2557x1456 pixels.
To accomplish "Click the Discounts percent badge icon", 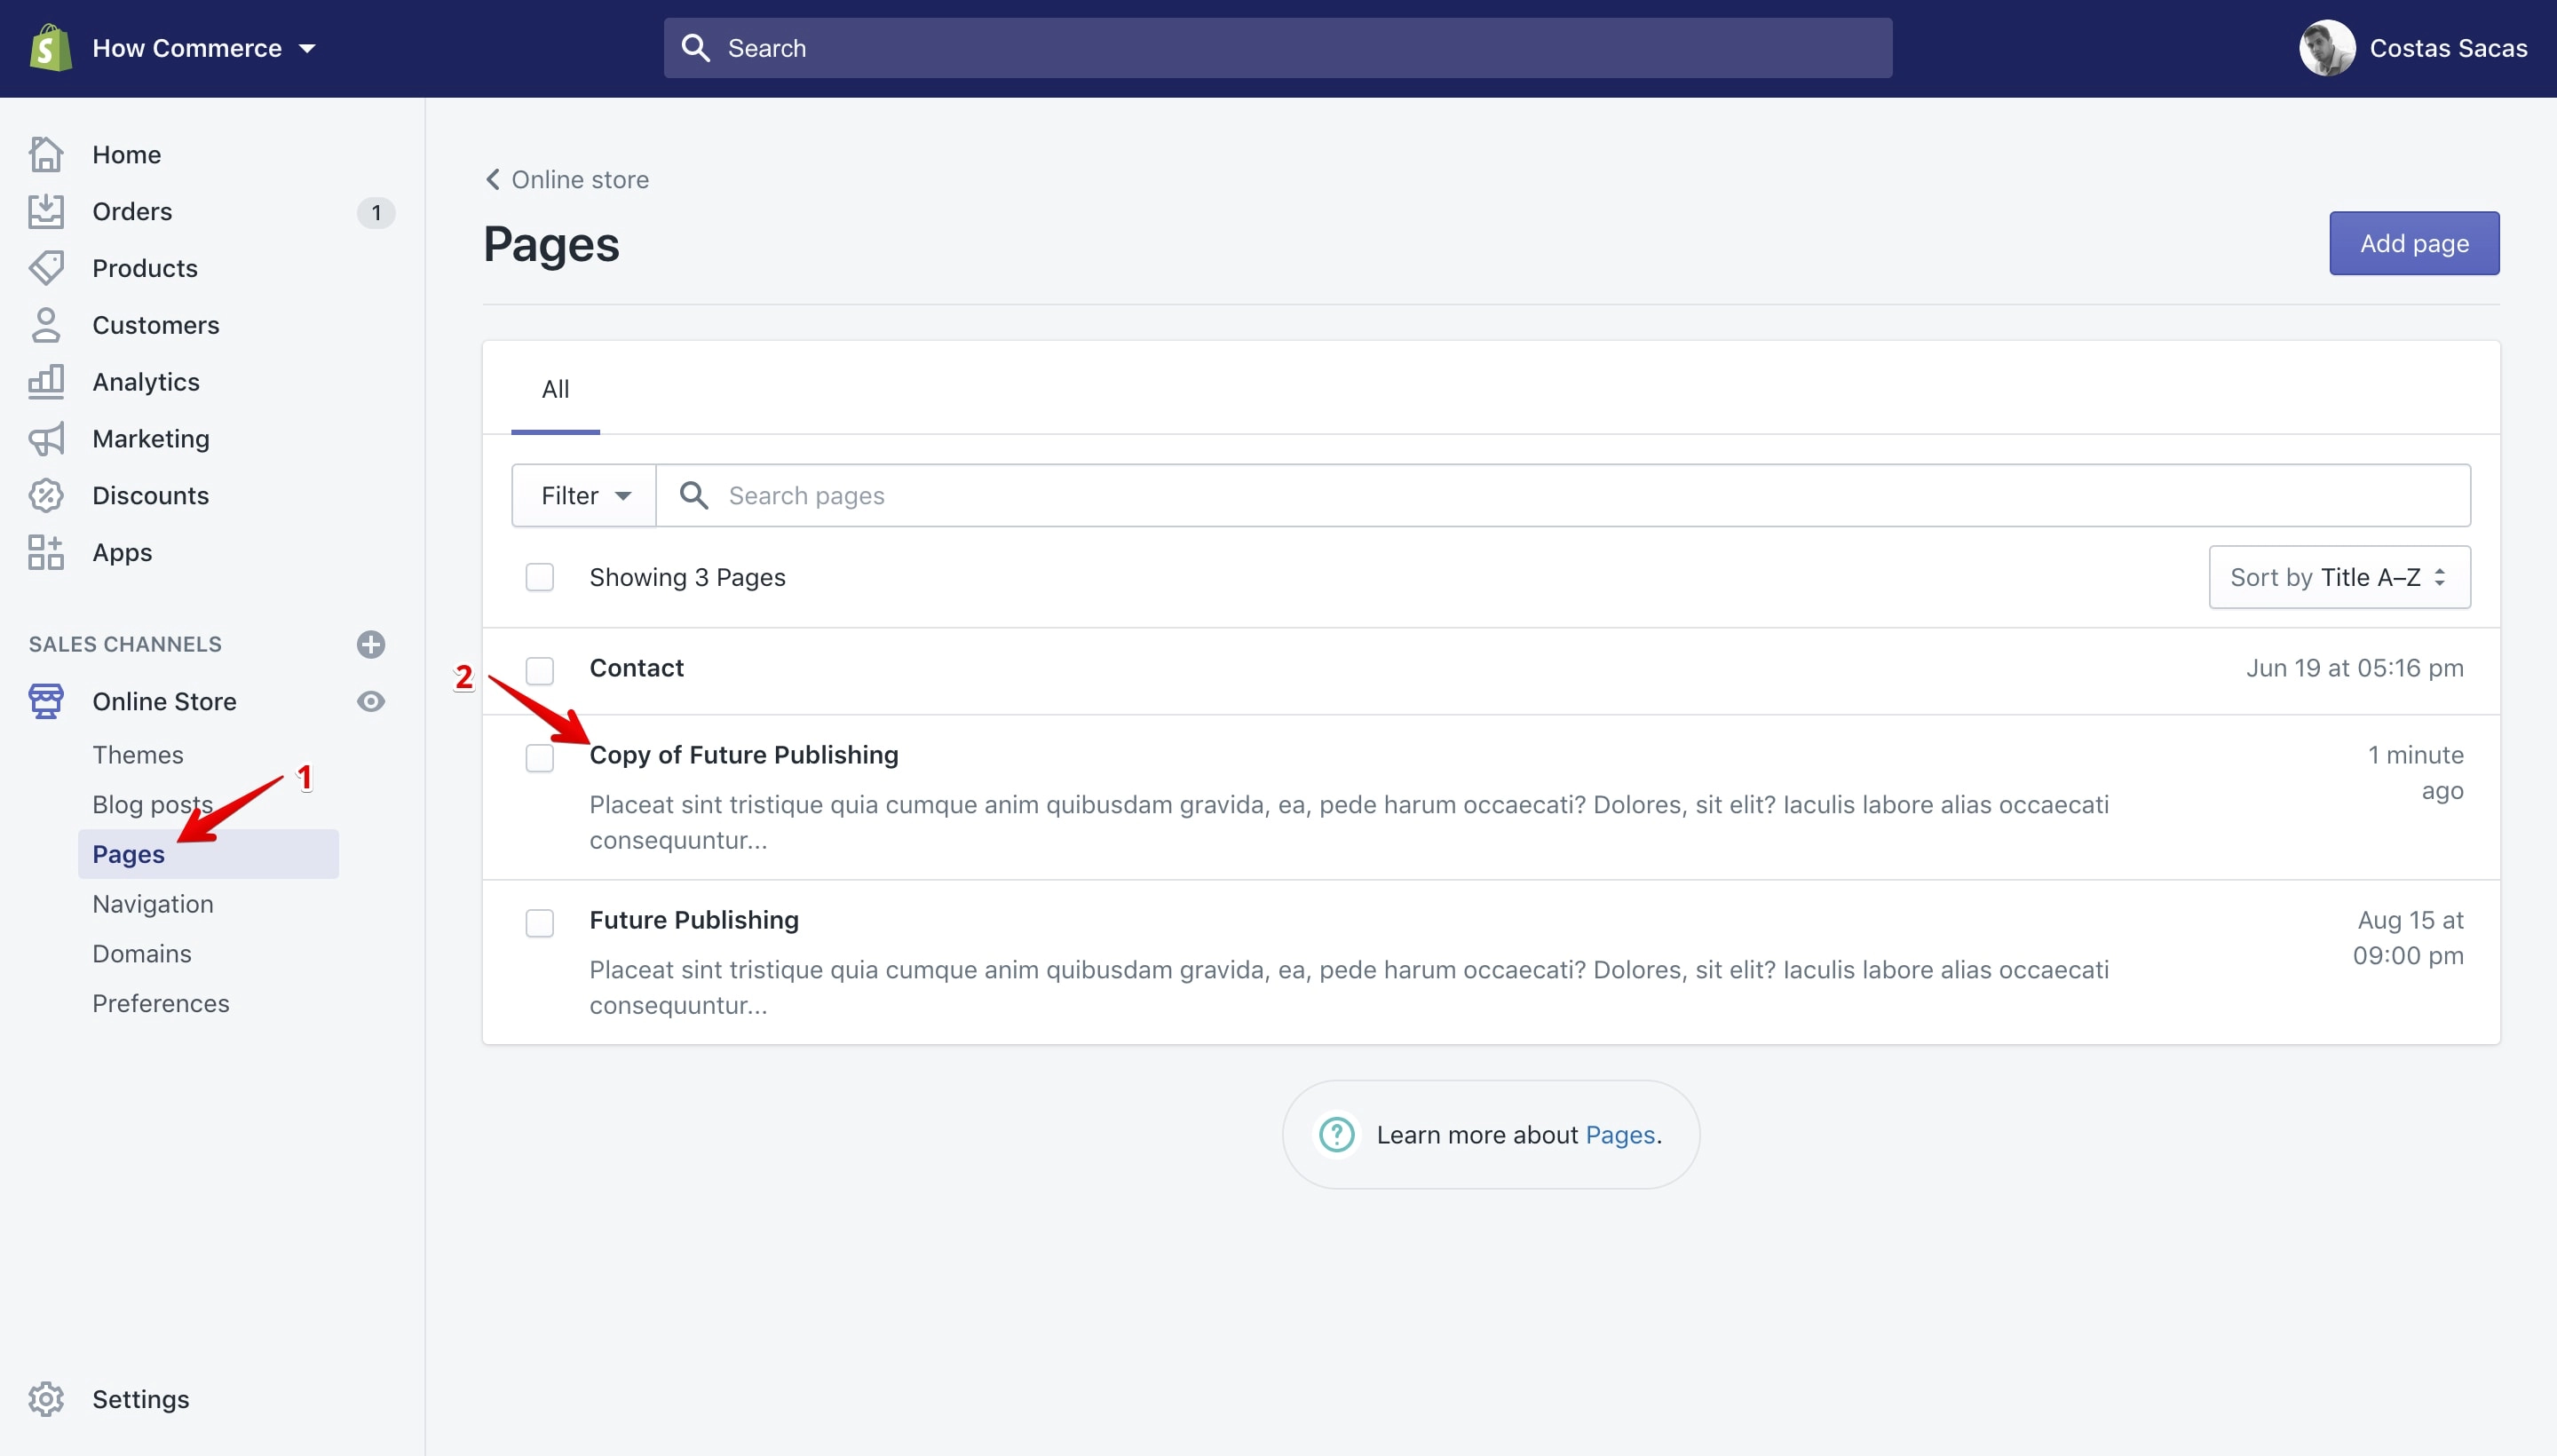I will tap(46, 496).
